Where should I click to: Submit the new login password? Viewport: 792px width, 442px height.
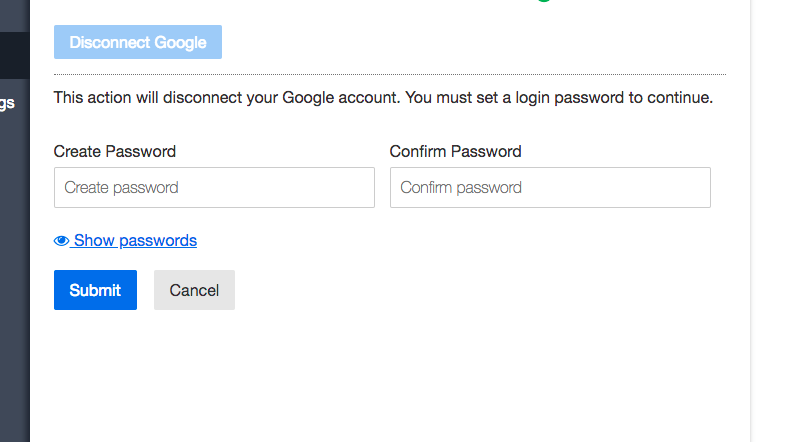tap(95, 290)
